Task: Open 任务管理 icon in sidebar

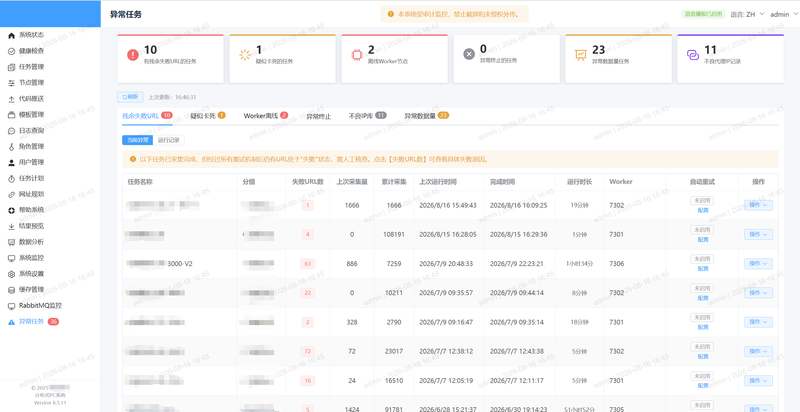Action: (11, 67)
